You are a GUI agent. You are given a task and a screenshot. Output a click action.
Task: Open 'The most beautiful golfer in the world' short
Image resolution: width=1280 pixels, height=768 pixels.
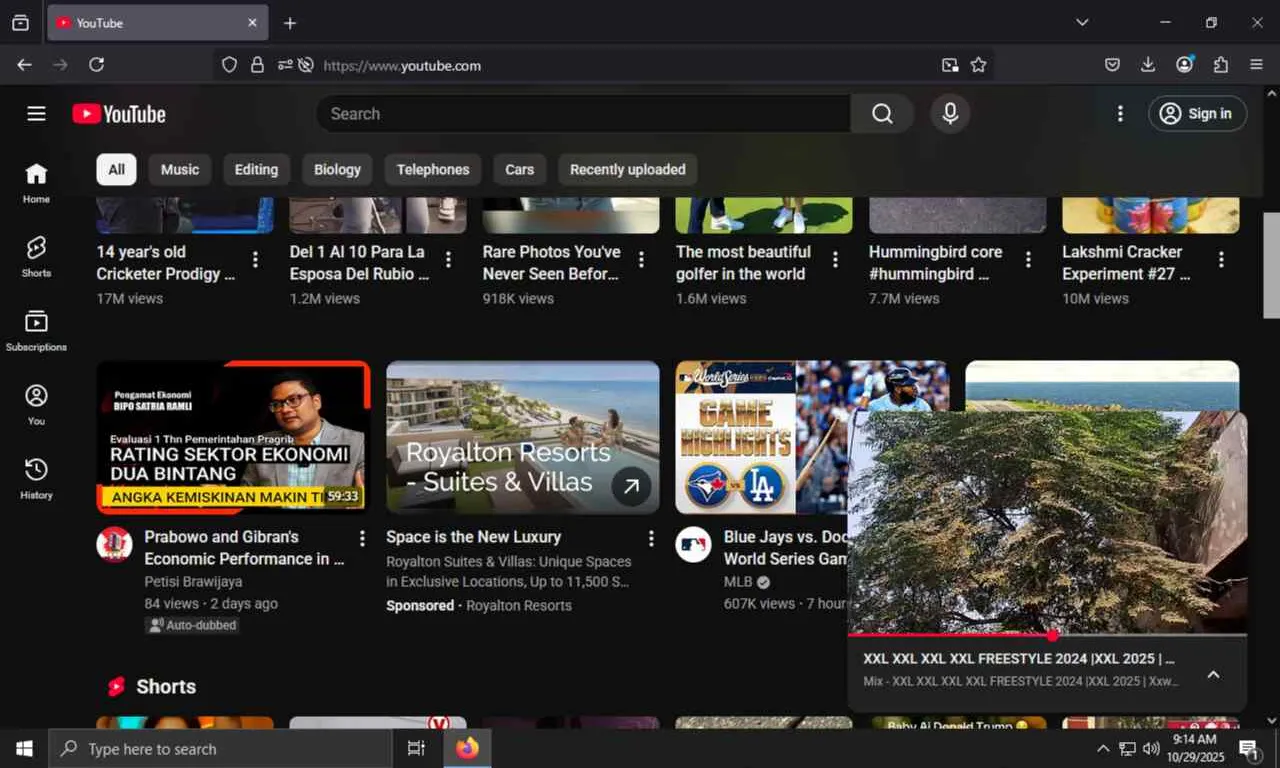coord(743,263)
